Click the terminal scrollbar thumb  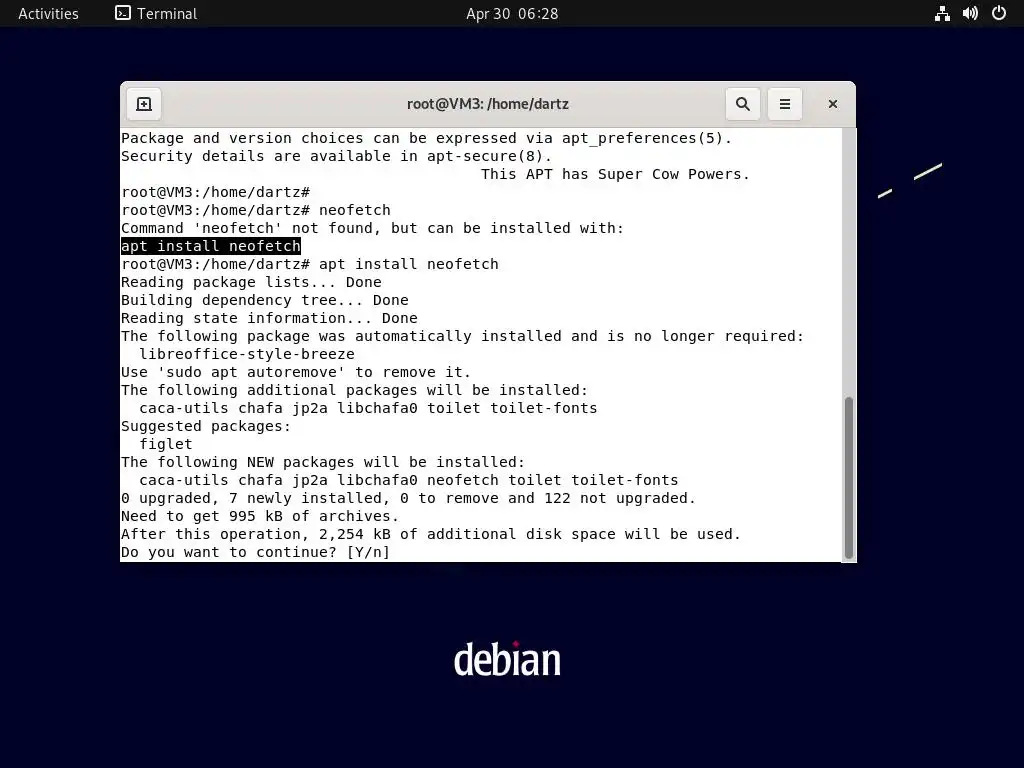coord(848,477)
